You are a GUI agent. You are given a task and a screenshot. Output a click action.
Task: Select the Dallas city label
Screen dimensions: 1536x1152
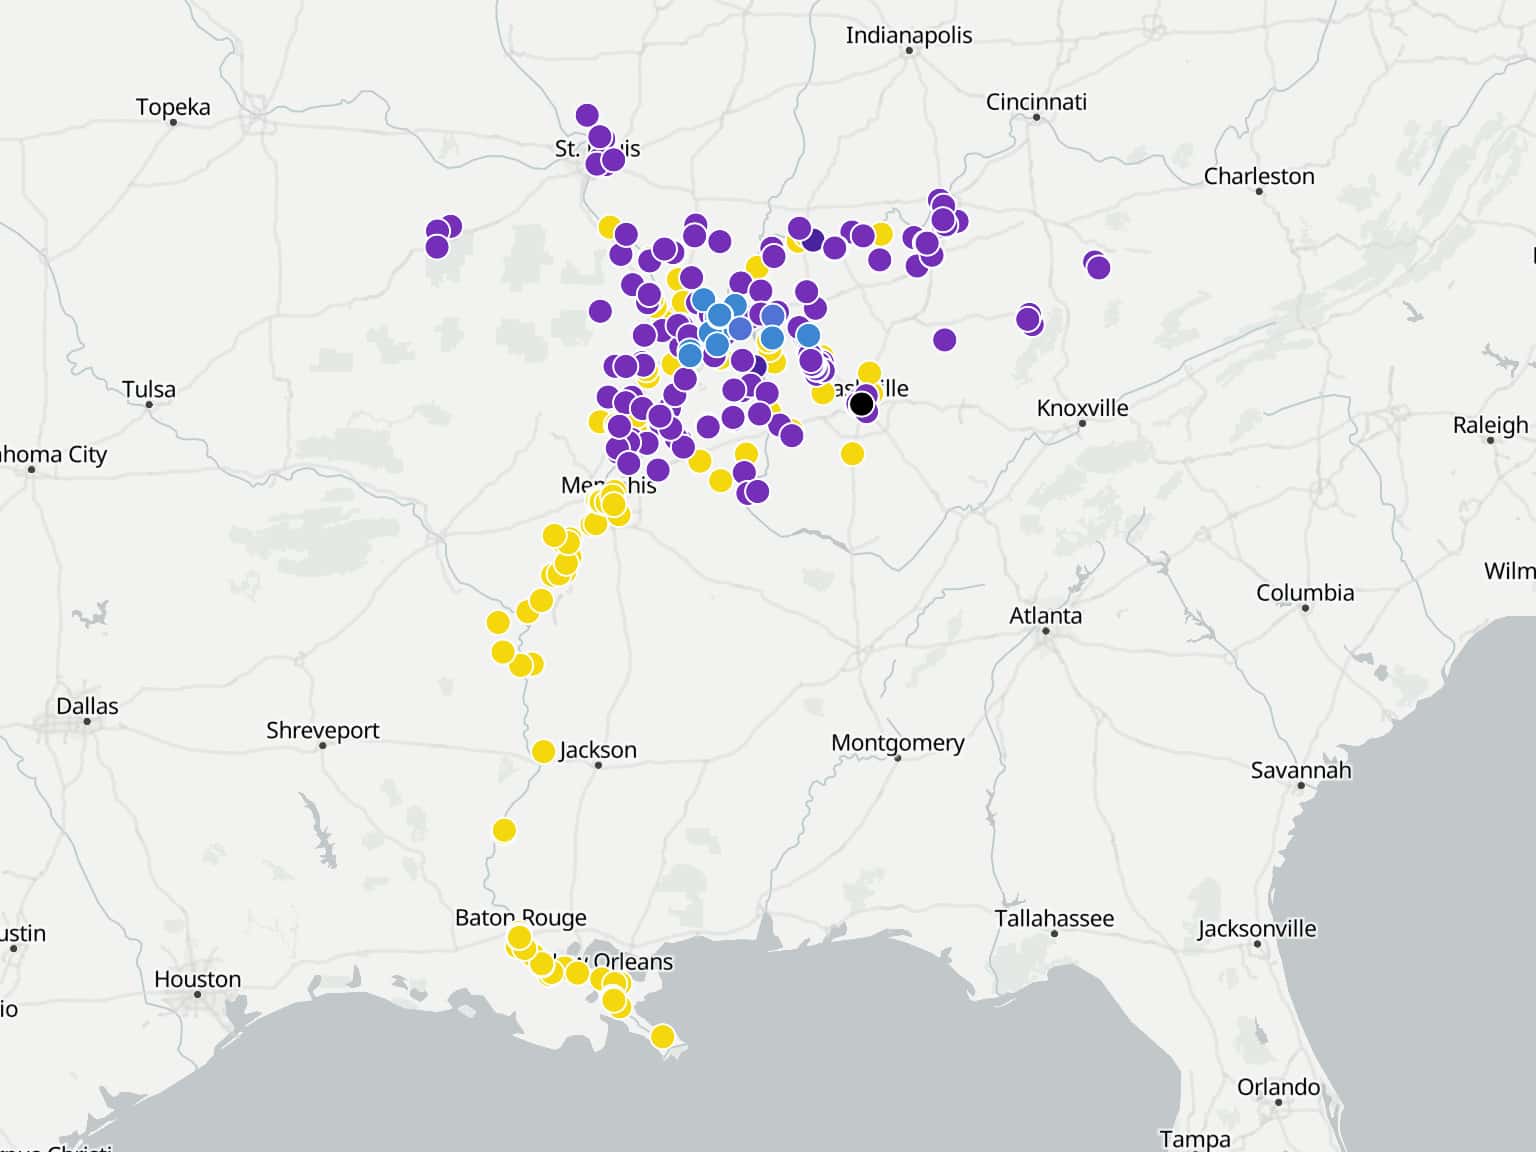87,706
